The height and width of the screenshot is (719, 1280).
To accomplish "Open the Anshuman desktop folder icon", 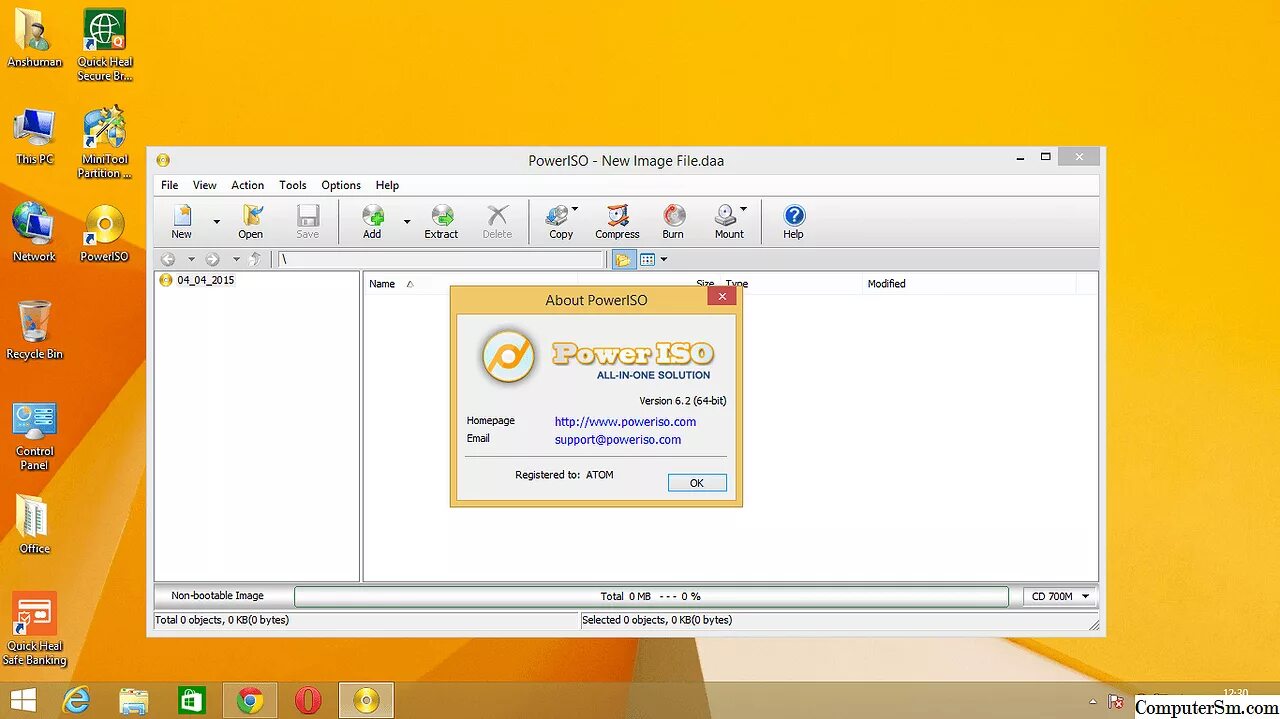I will click(35, 38).
